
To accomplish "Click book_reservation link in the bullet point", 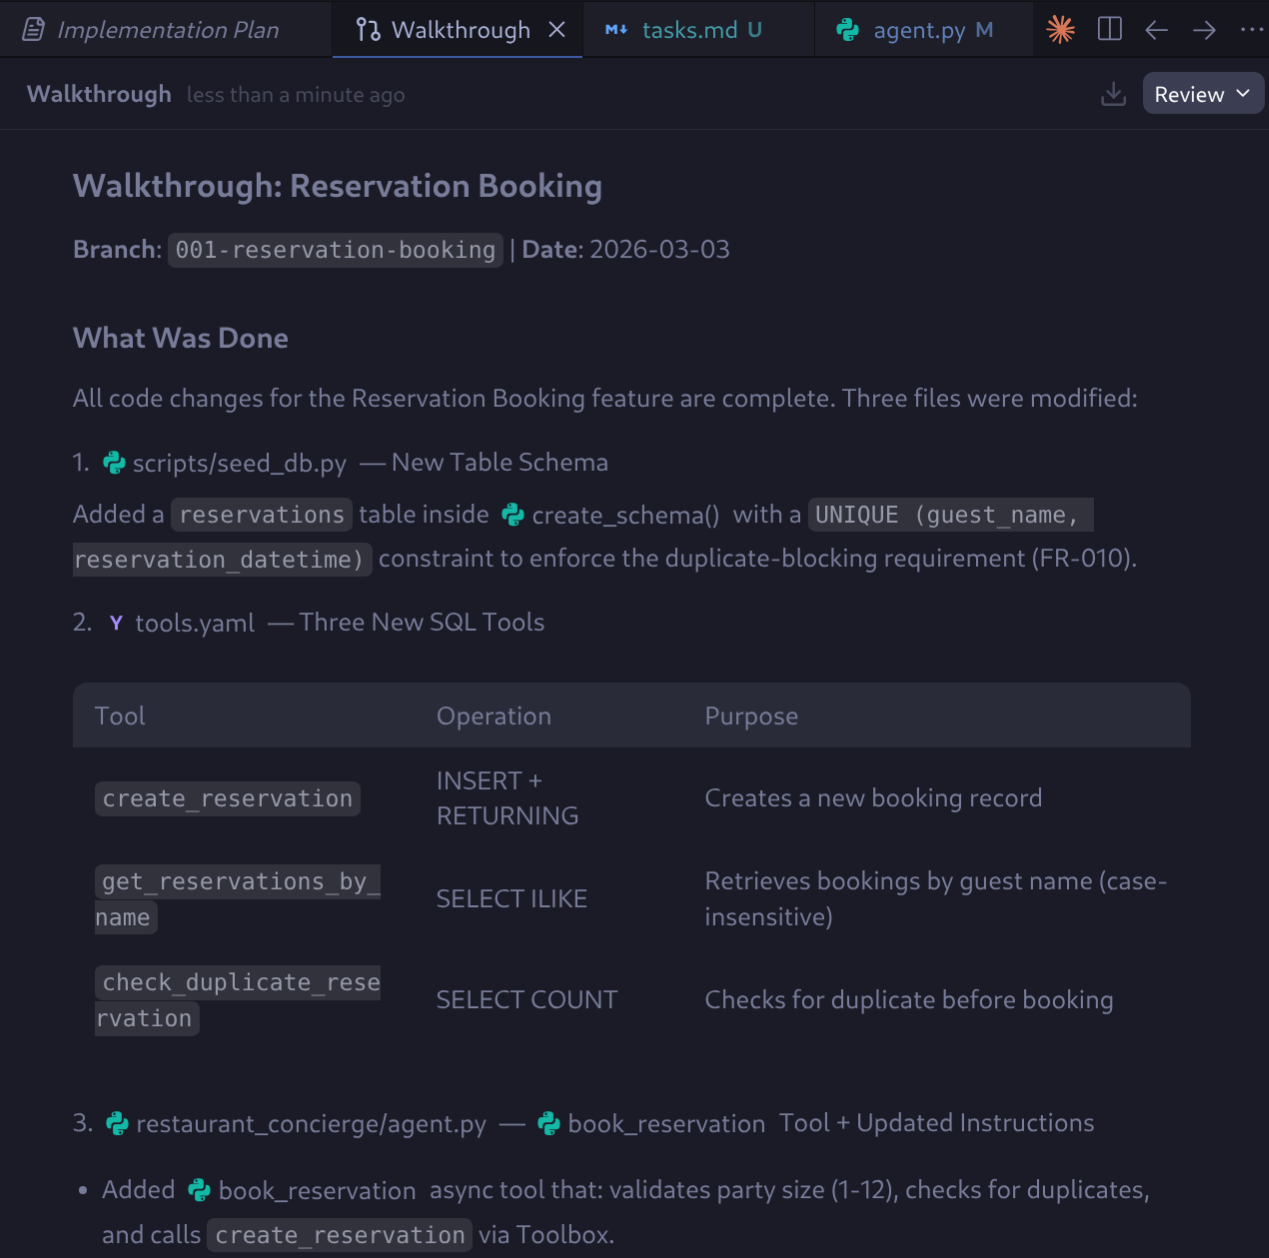I will [316, 1191].
